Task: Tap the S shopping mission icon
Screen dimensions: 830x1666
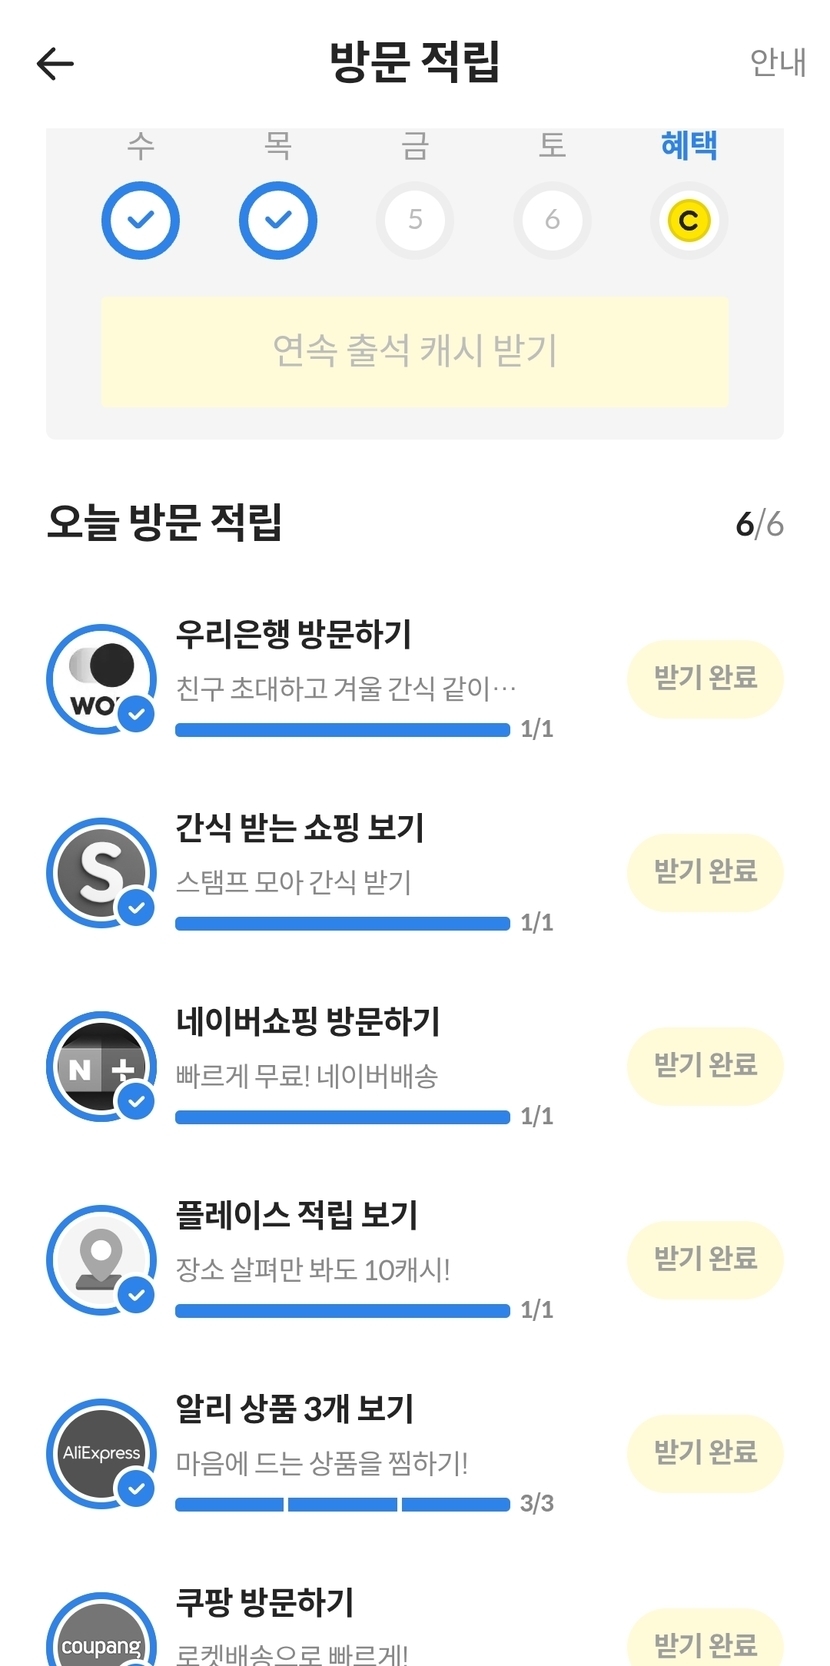Action: pyautogui.click(x=101, y=872)
